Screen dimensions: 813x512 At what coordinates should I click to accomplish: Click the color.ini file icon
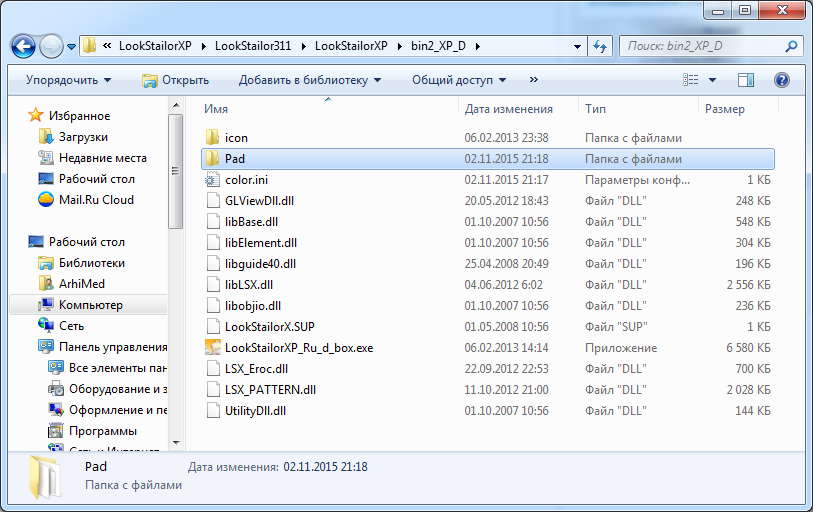[212, 179]
